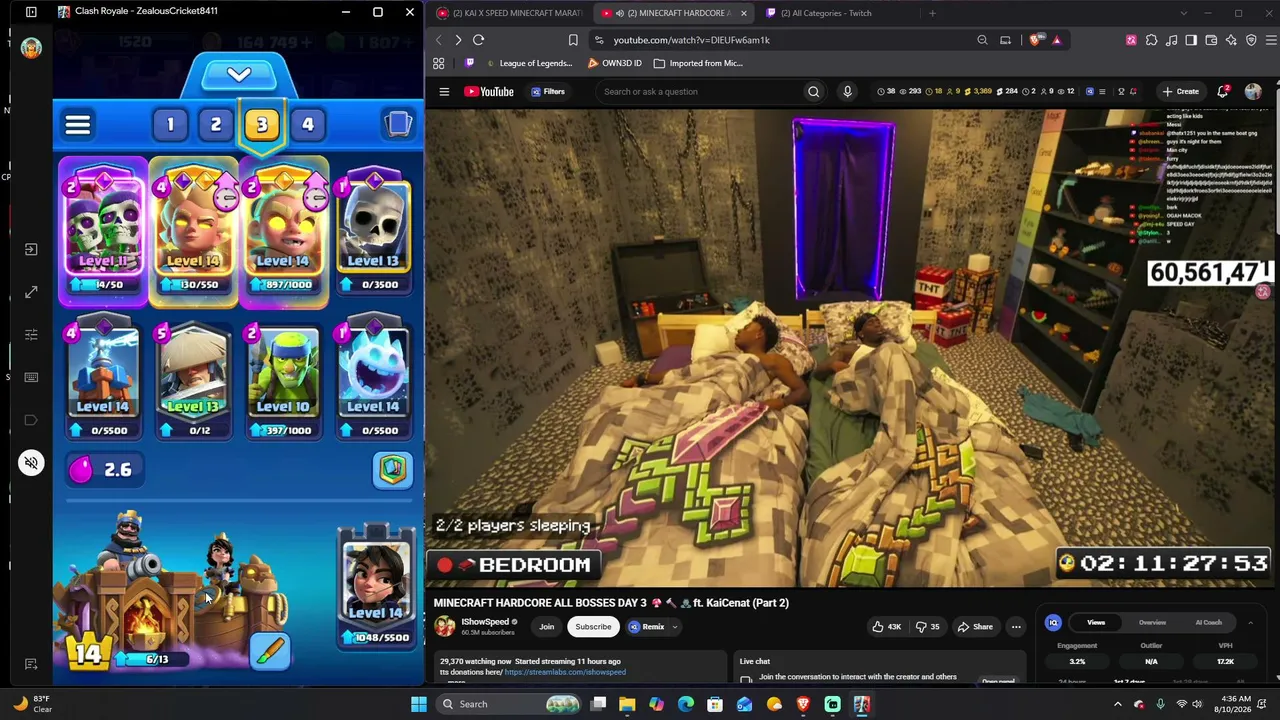Search with voice using the microphone icon
The height and width of the screenshot is (720, 1280).
coord(847,92)
